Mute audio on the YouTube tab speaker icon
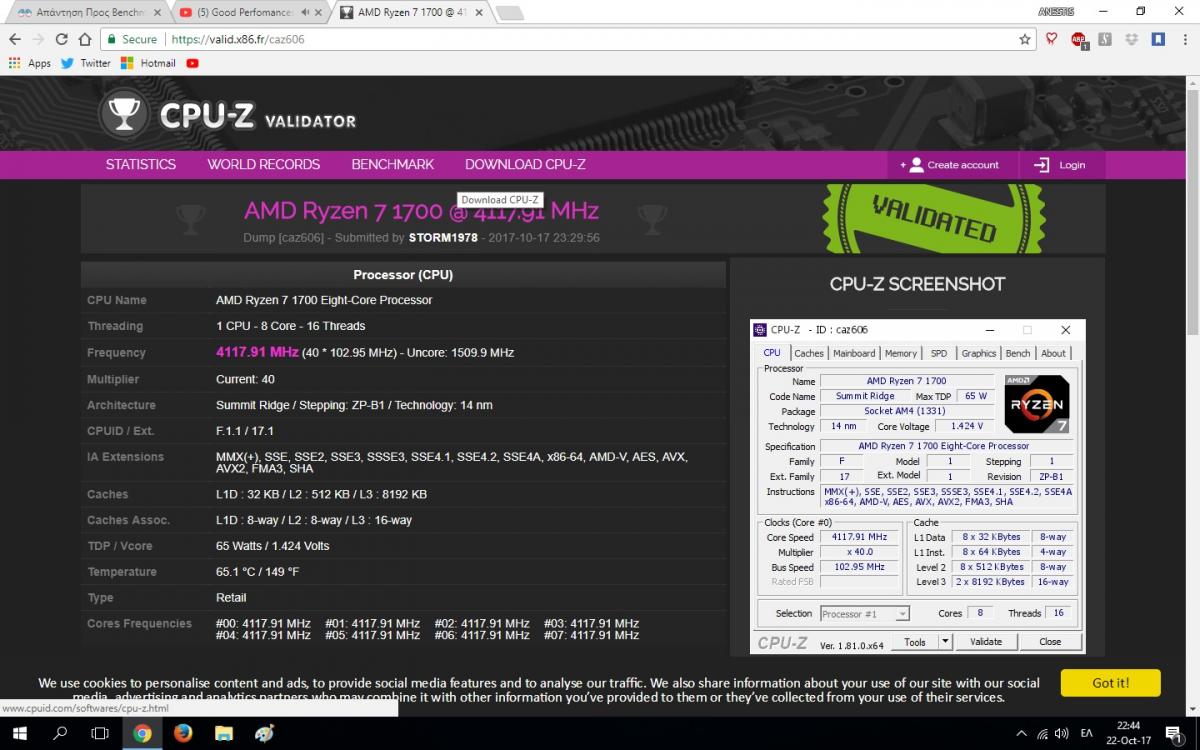Viewport: 1200px width, 750px height. coord(303,12)
